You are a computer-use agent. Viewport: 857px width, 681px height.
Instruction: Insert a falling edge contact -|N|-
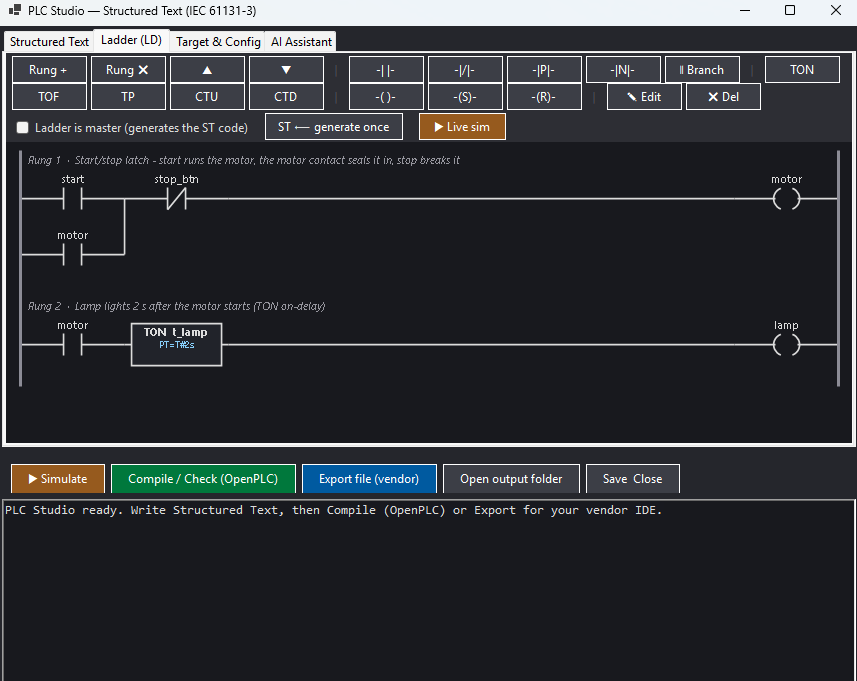pos(623,70)
